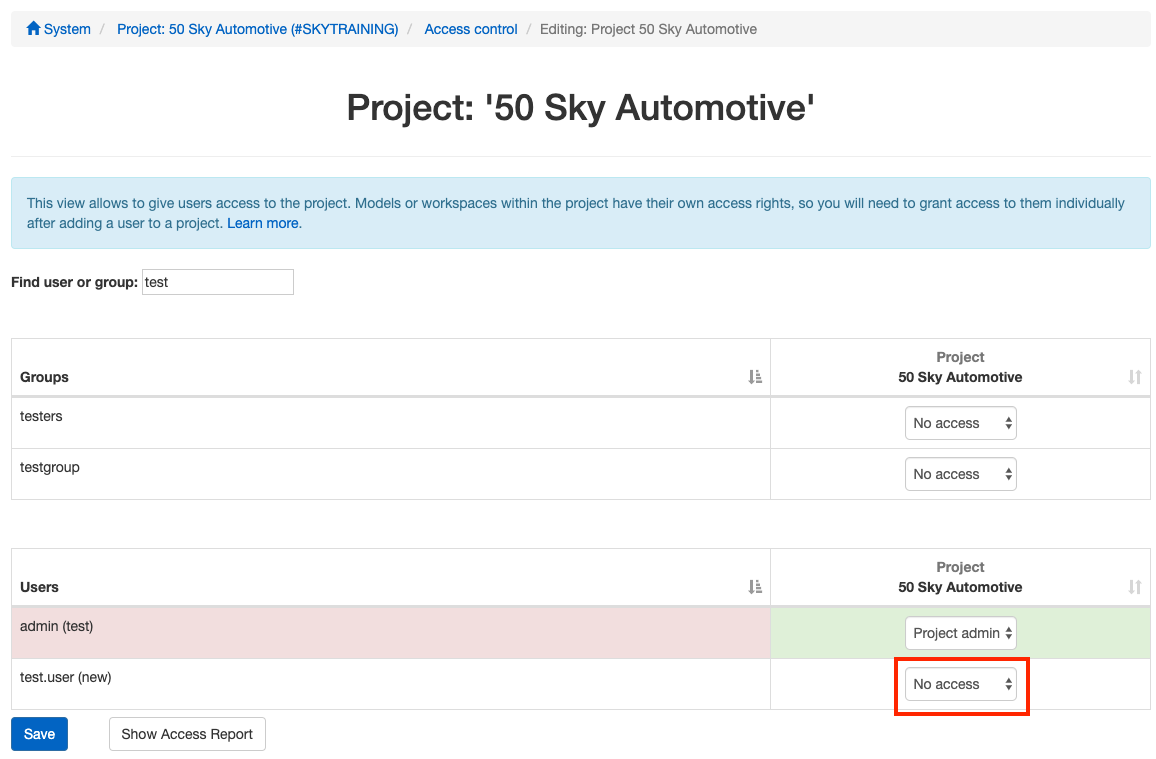Open access dropdown for testgroup
The image size is (1156, 759).
(960, 474)
